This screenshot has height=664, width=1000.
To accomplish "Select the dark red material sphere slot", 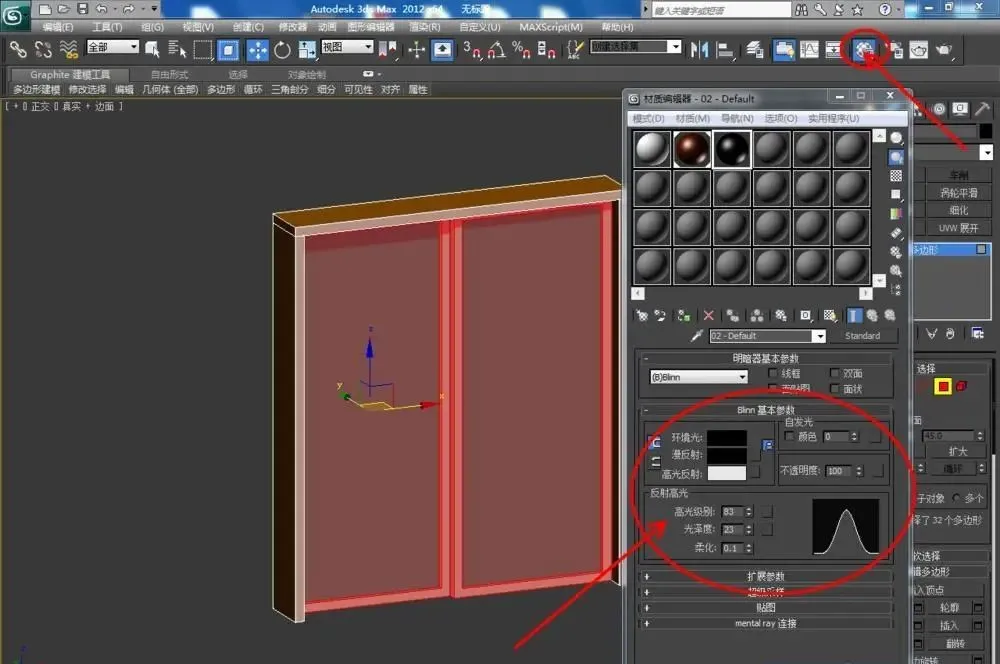I will point(692,149).
